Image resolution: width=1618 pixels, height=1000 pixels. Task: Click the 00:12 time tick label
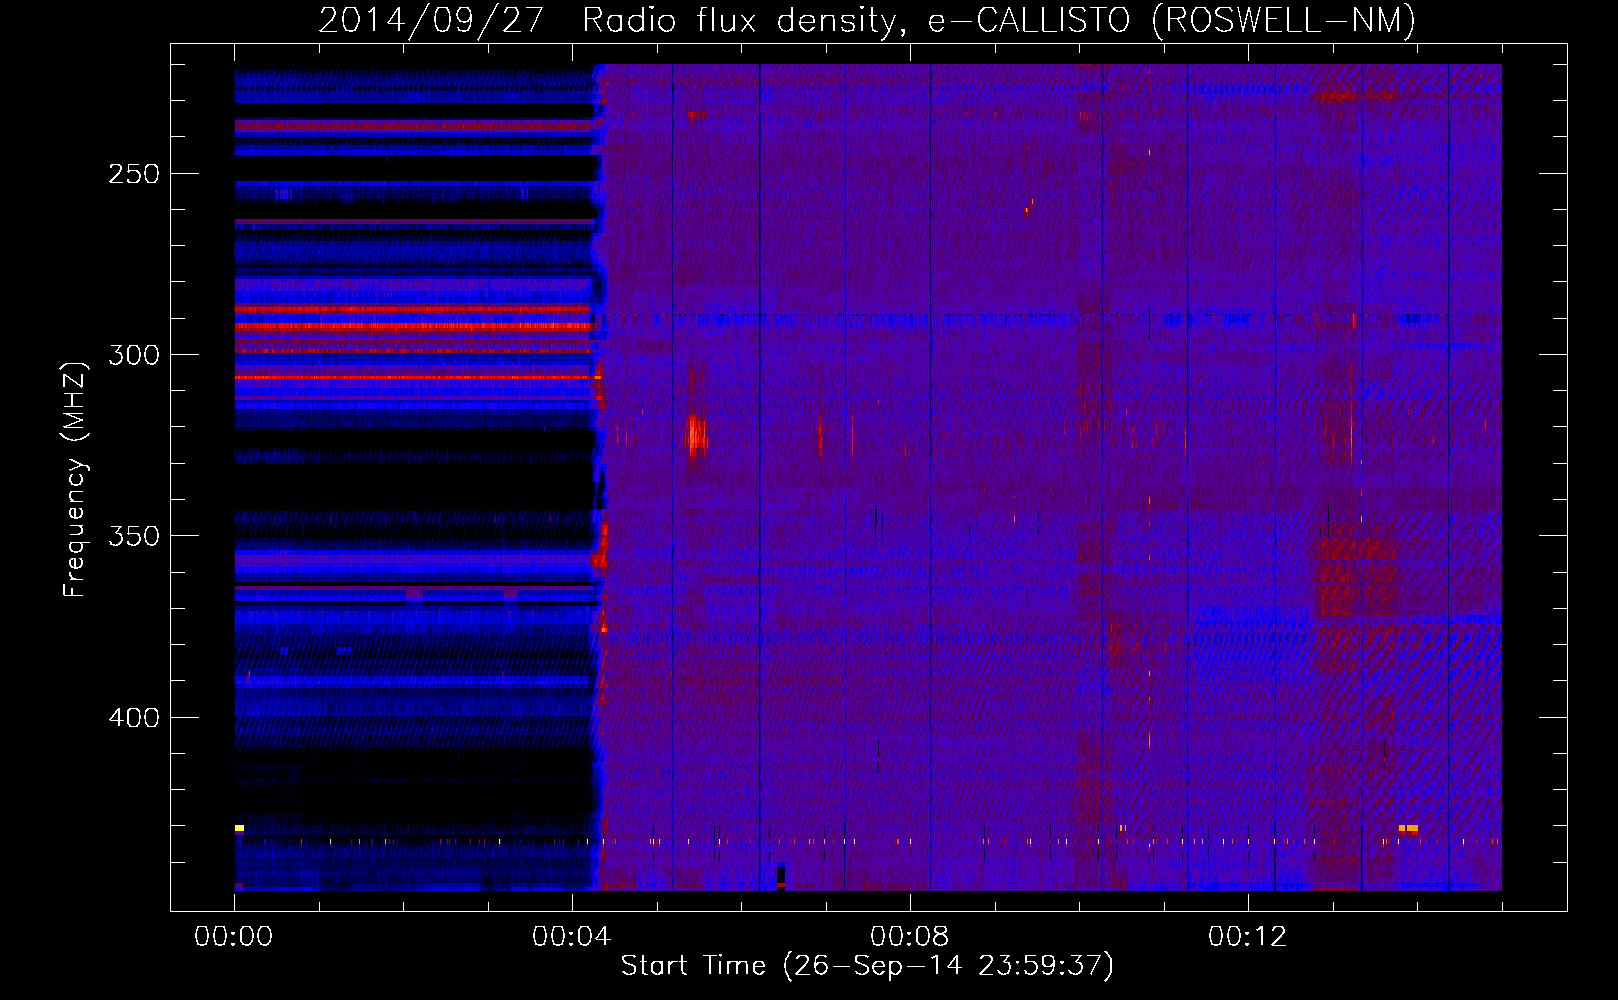1247,937
